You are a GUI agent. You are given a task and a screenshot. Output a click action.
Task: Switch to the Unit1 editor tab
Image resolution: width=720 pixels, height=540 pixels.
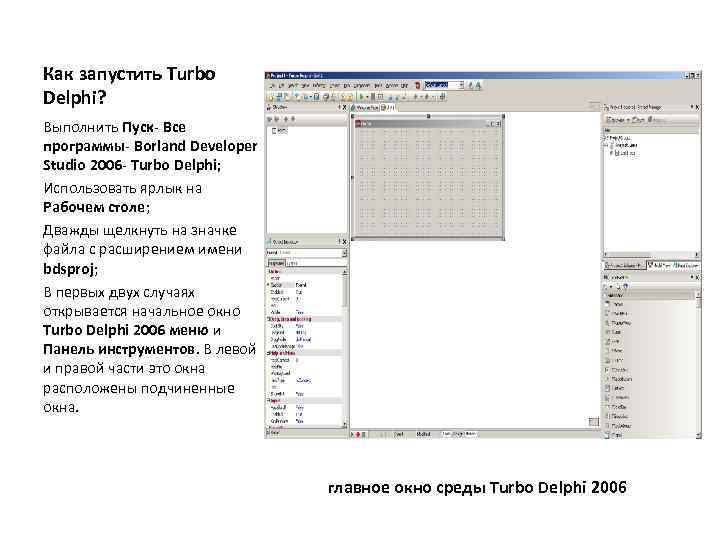click(x=388, y=107)
